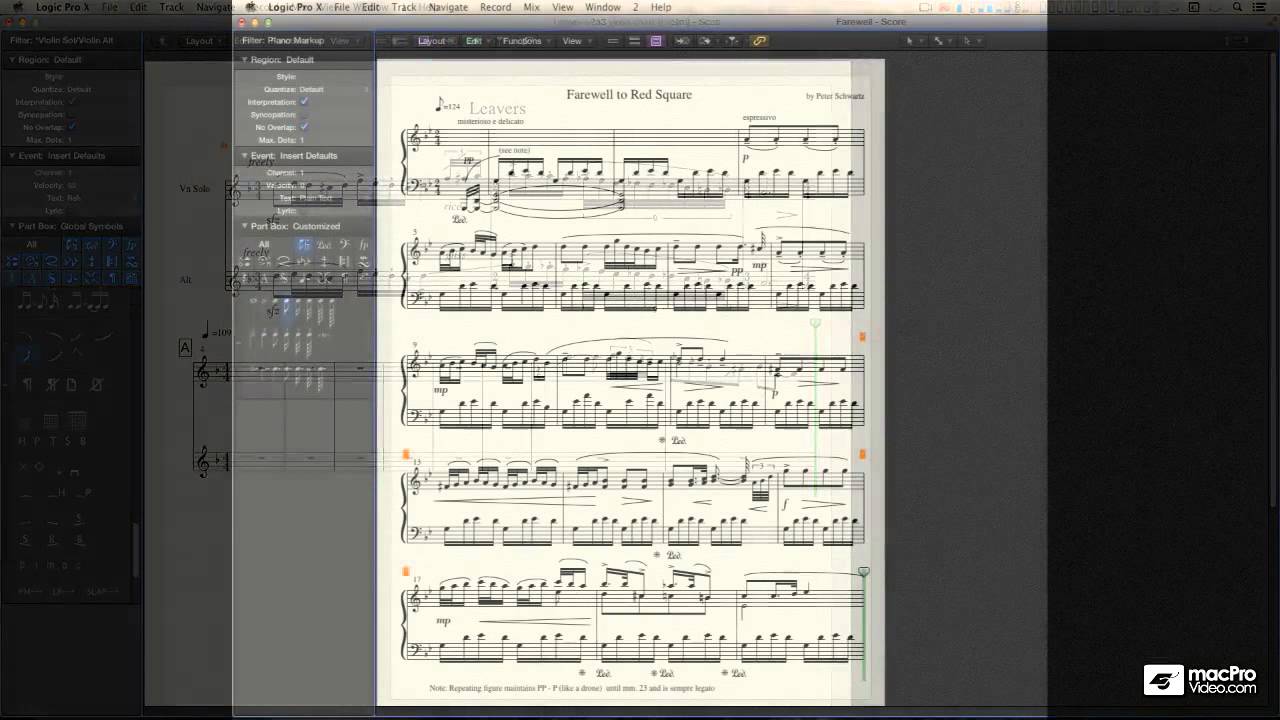Select the espressivo marking in score

(x=759, y=118)
